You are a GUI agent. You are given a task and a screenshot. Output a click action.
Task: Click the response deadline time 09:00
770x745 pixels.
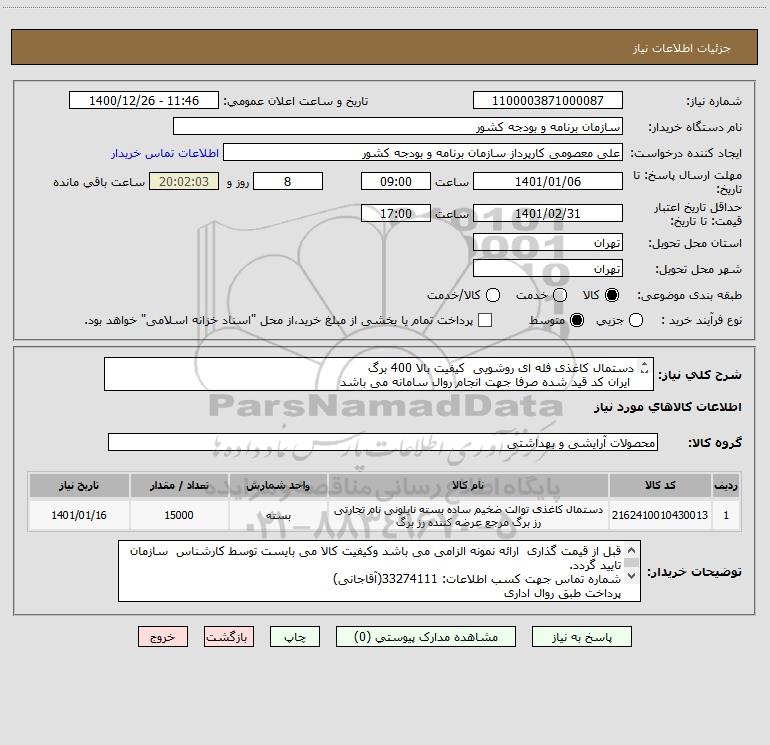(x=396, y=181)
